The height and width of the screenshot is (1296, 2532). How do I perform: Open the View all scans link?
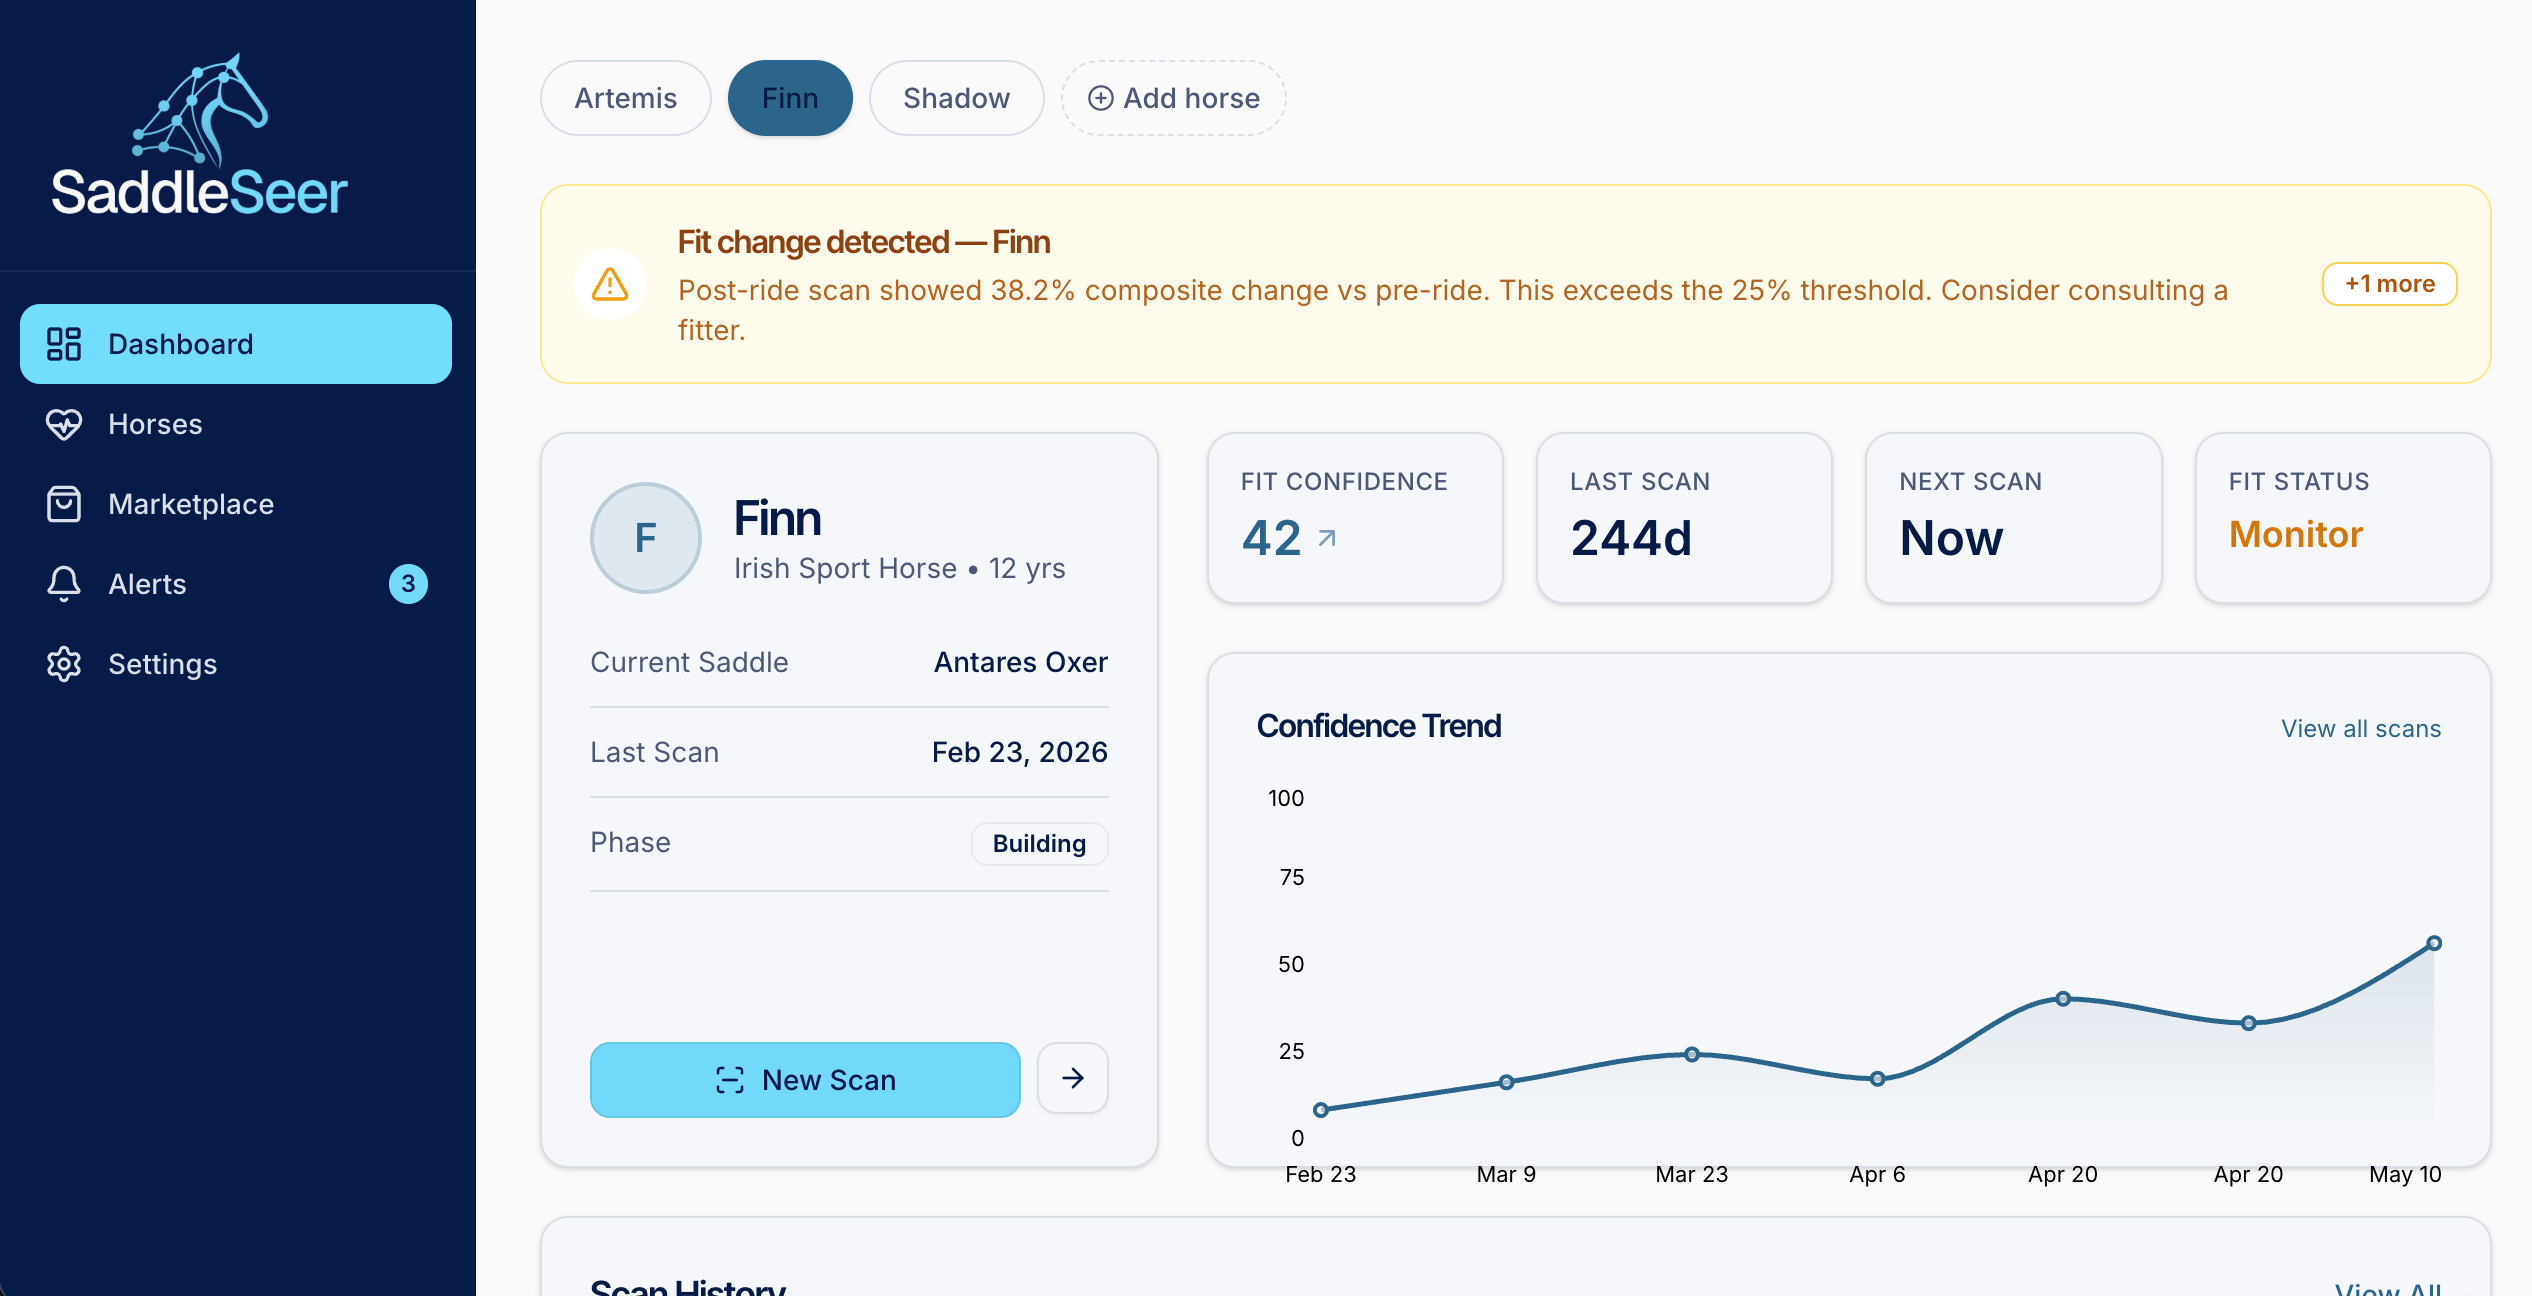(x=2361, y=728)
